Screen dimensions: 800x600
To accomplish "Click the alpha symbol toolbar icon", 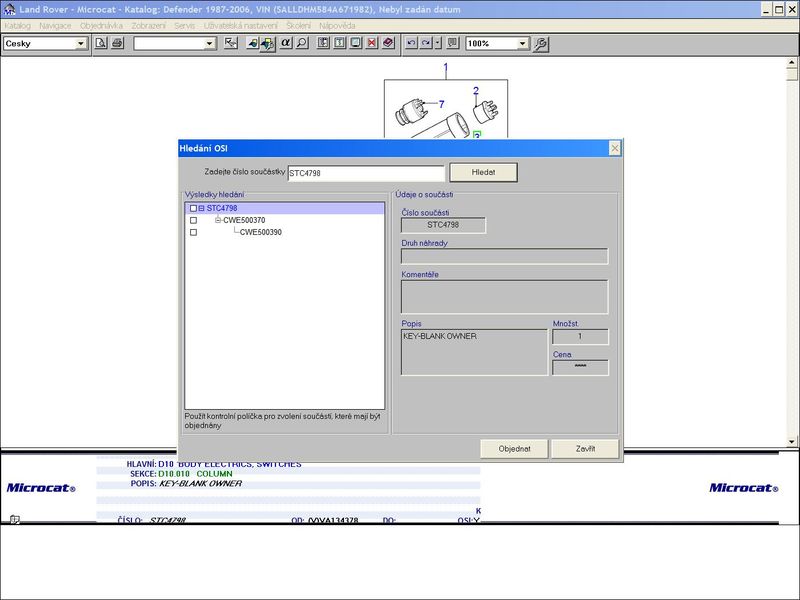I will coord(285,44).
